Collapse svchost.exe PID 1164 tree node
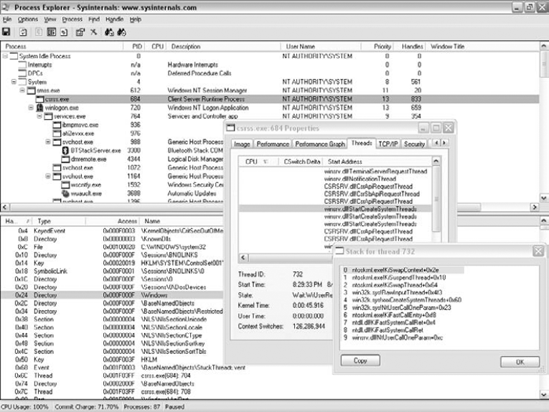Viewport: 549px width, 412px height. (x=48, y=176)
